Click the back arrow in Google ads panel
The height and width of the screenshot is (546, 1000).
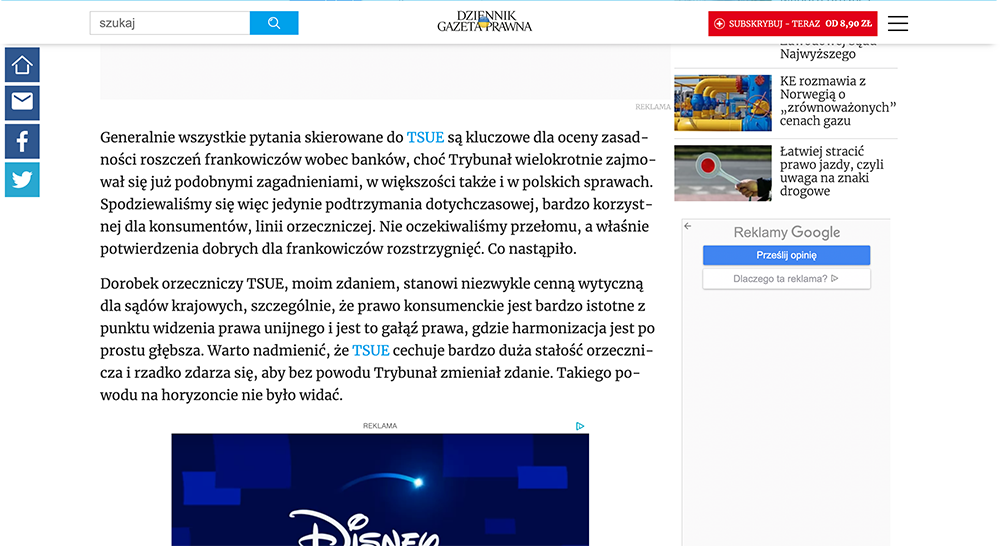click(x=688, y=227)
